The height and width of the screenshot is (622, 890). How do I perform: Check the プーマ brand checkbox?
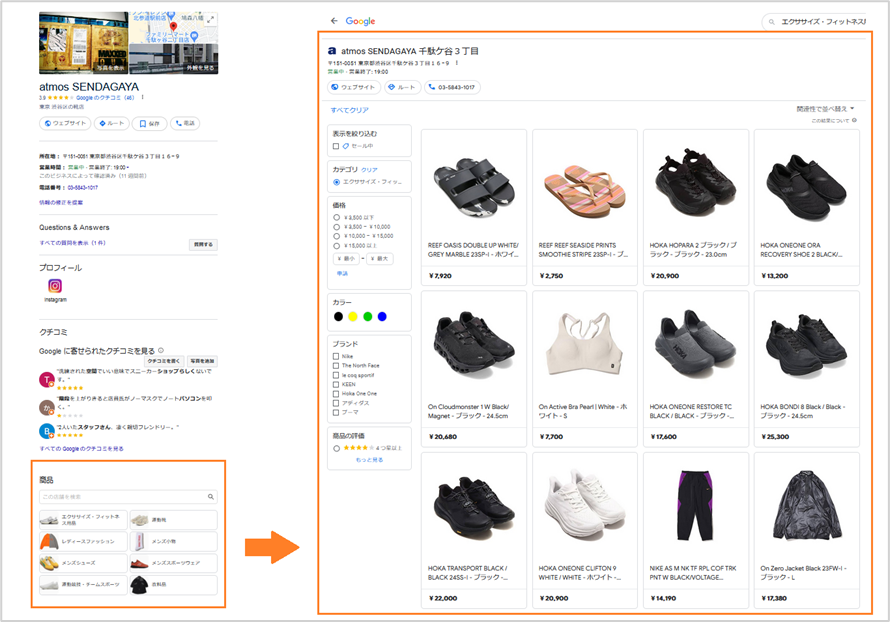[x=336, y=412]
